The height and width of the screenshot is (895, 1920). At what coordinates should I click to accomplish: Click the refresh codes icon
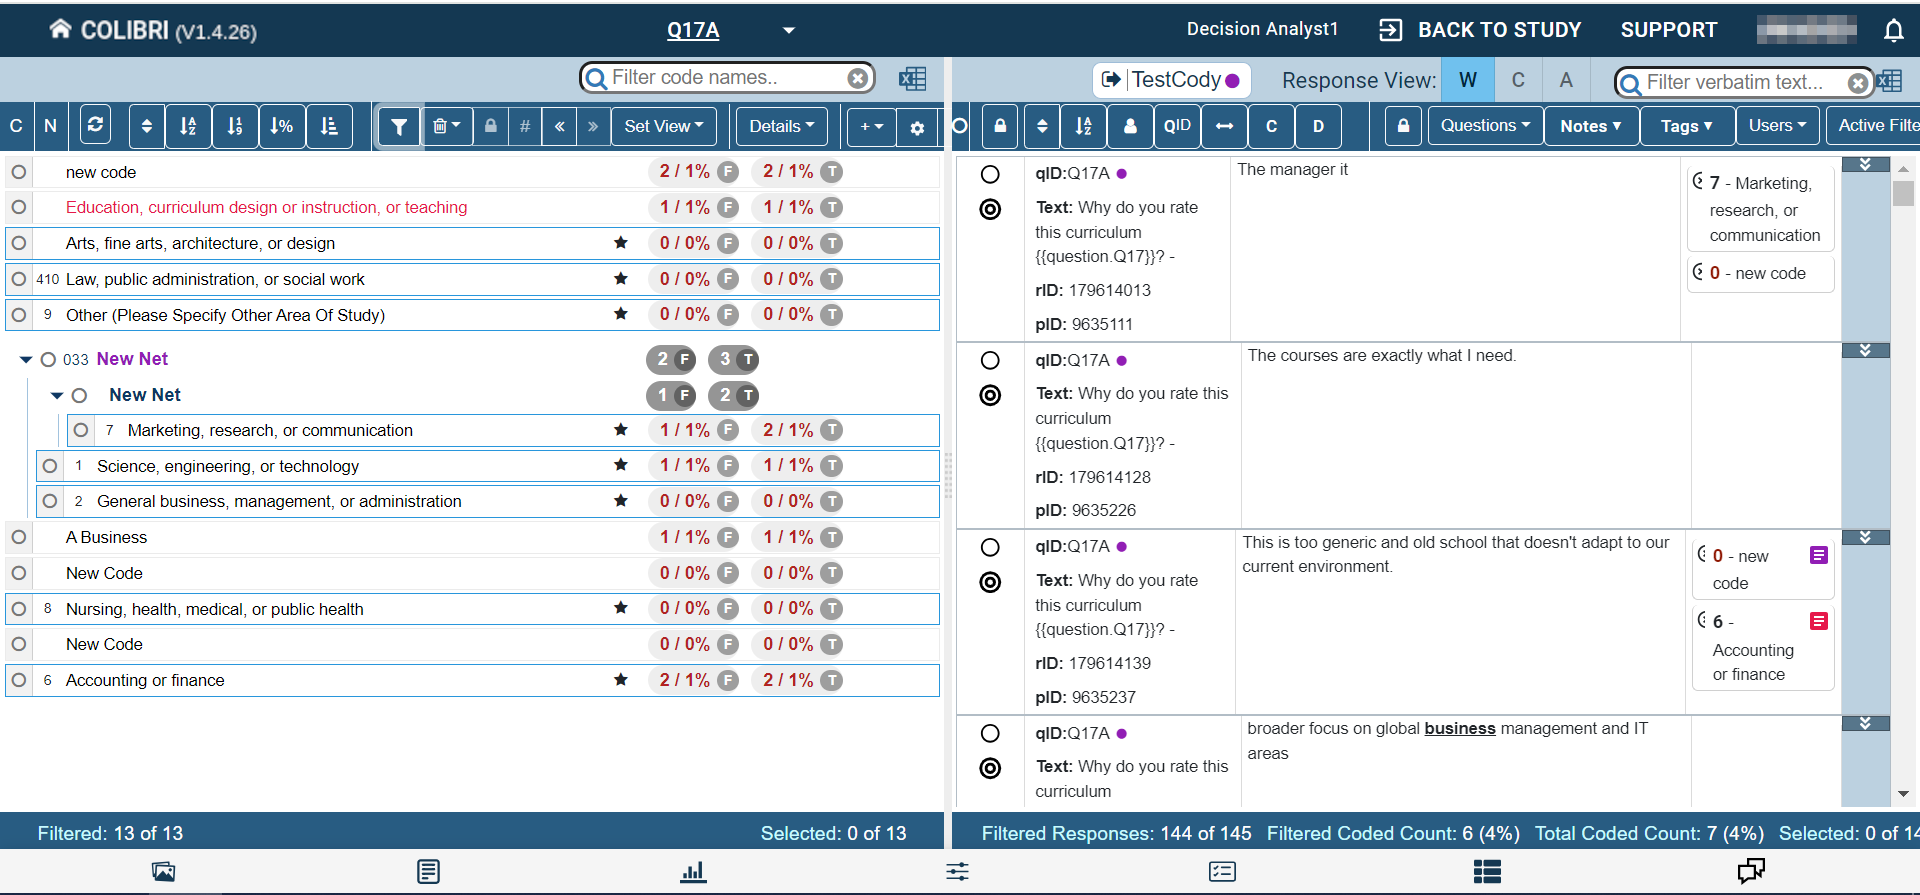coord(95,126)
